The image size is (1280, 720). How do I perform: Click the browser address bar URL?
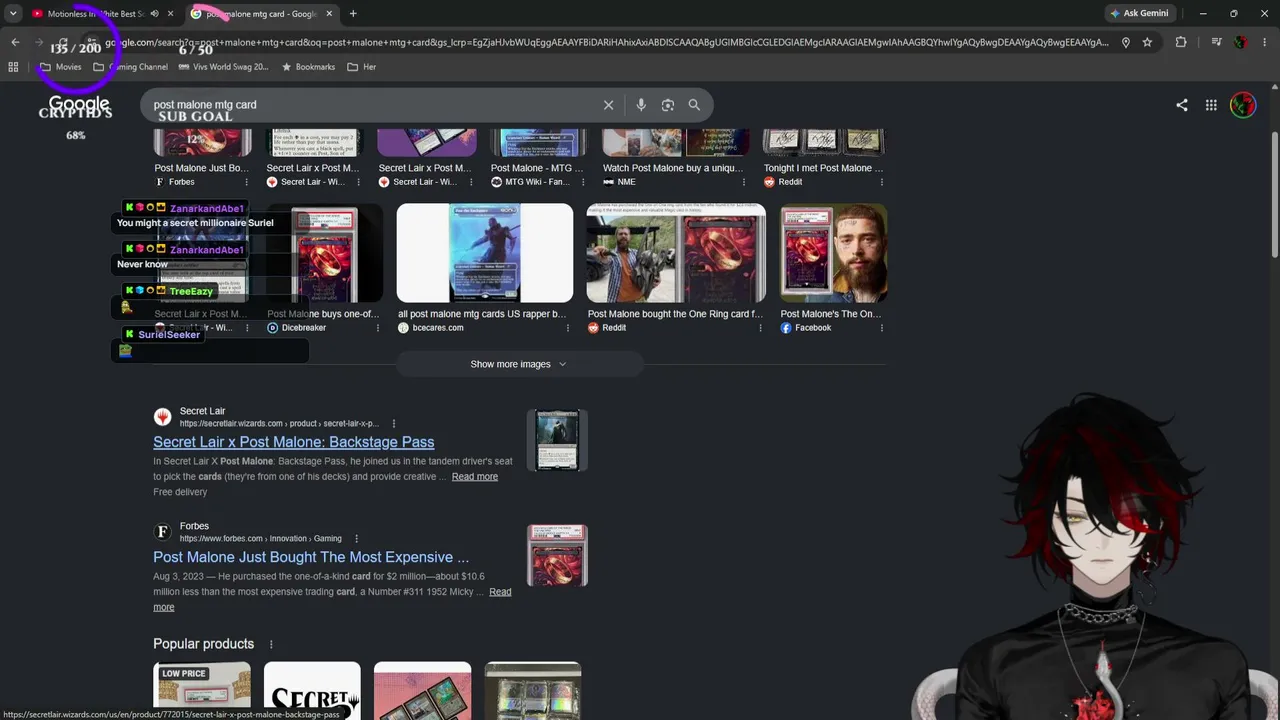pos(607,42)
